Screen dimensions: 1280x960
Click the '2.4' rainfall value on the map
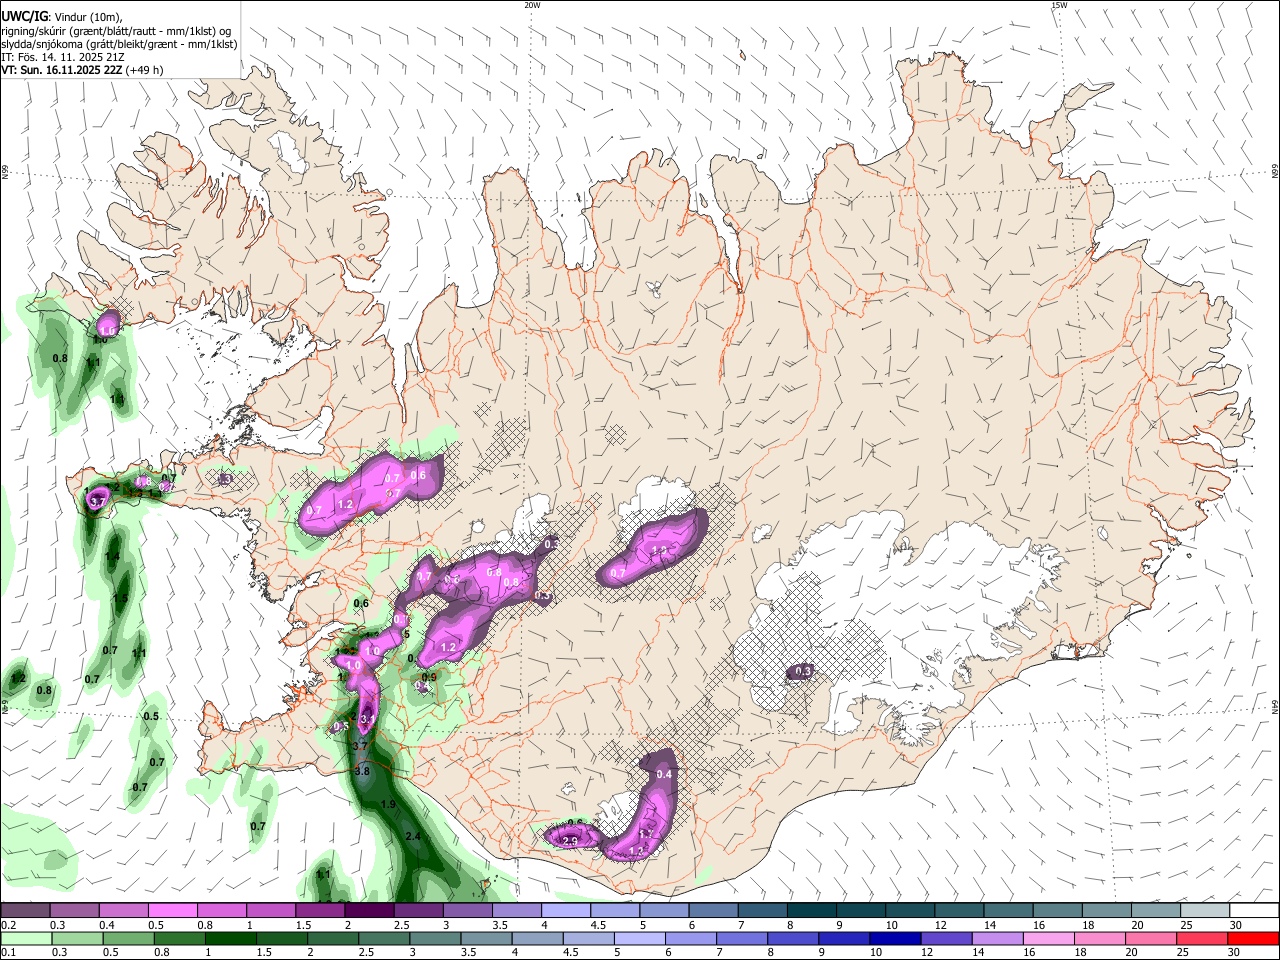point(413,836)
